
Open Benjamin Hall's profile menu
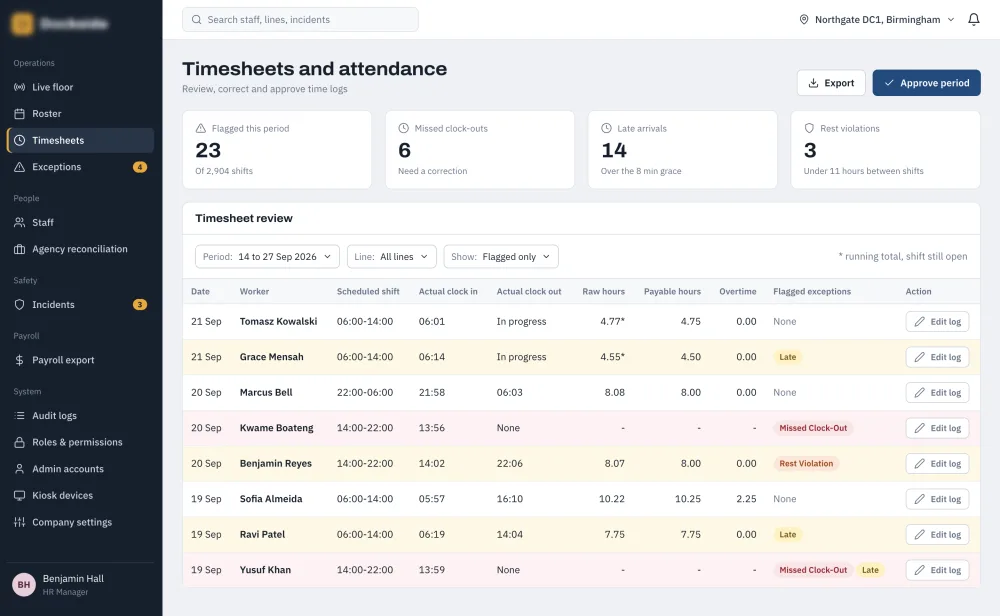(x=80, y=584)
